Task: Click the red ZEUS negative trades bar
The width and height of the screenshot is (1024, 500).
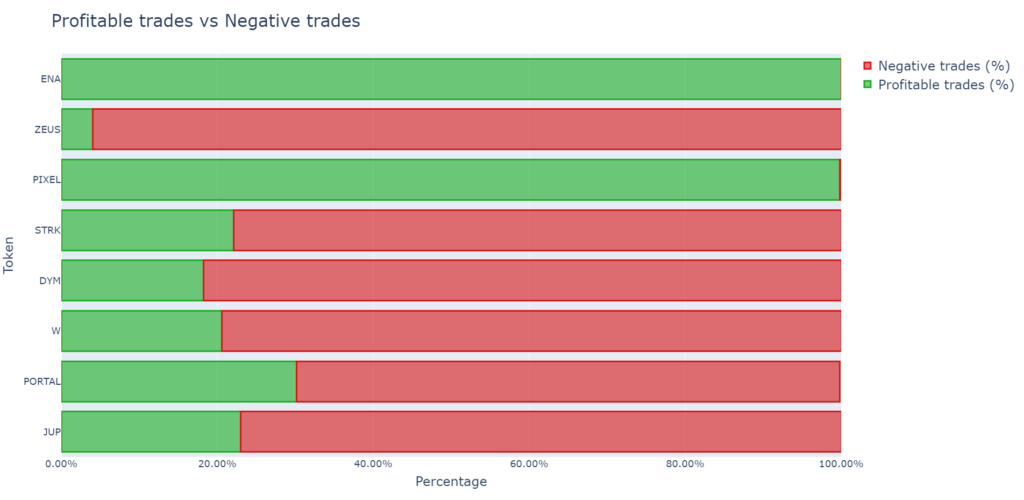Action: point(466,129)
